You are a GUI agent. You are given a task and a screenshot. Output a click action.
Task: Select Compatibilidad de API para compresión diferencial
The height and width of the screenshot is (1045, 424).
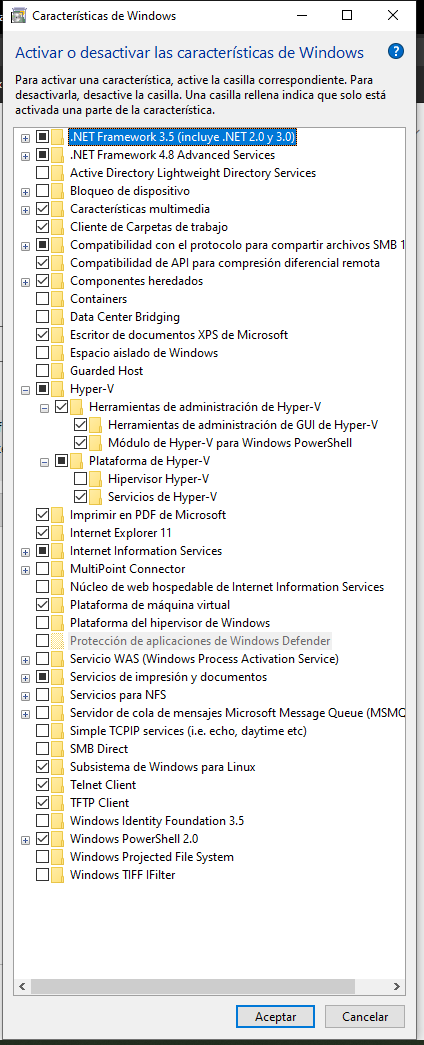pos(225,263)
